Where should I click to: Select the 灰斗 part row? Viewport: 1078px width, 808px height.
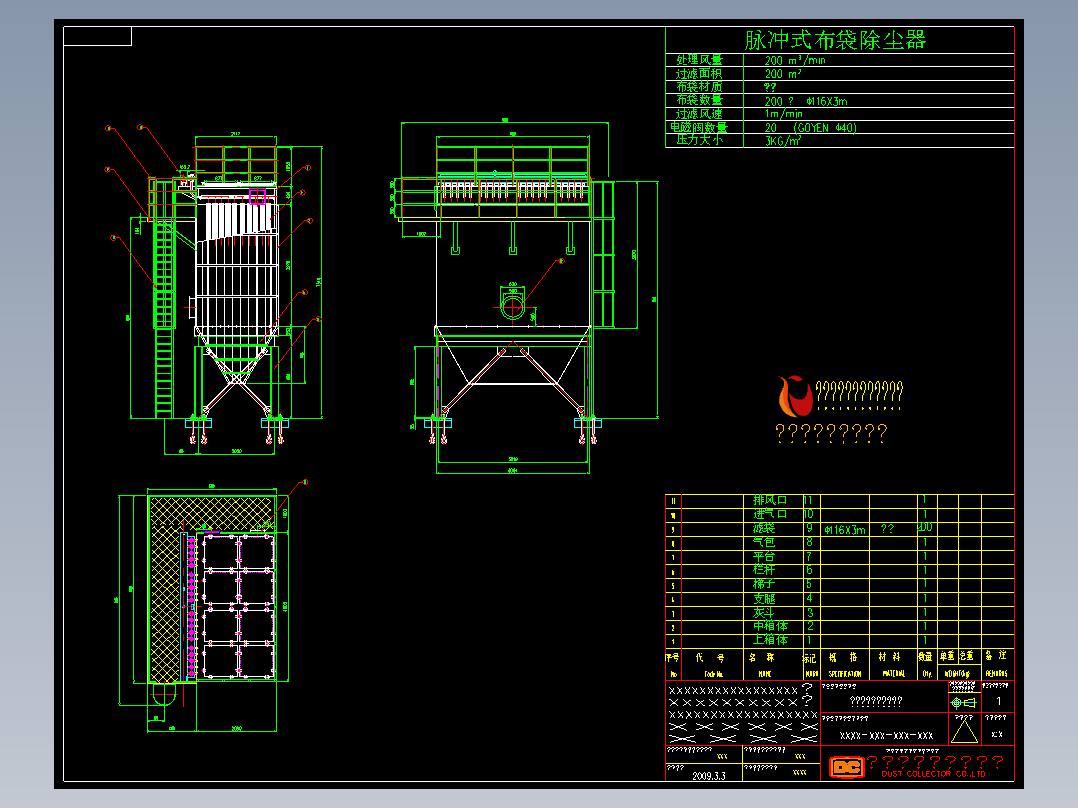click(839, 613)
